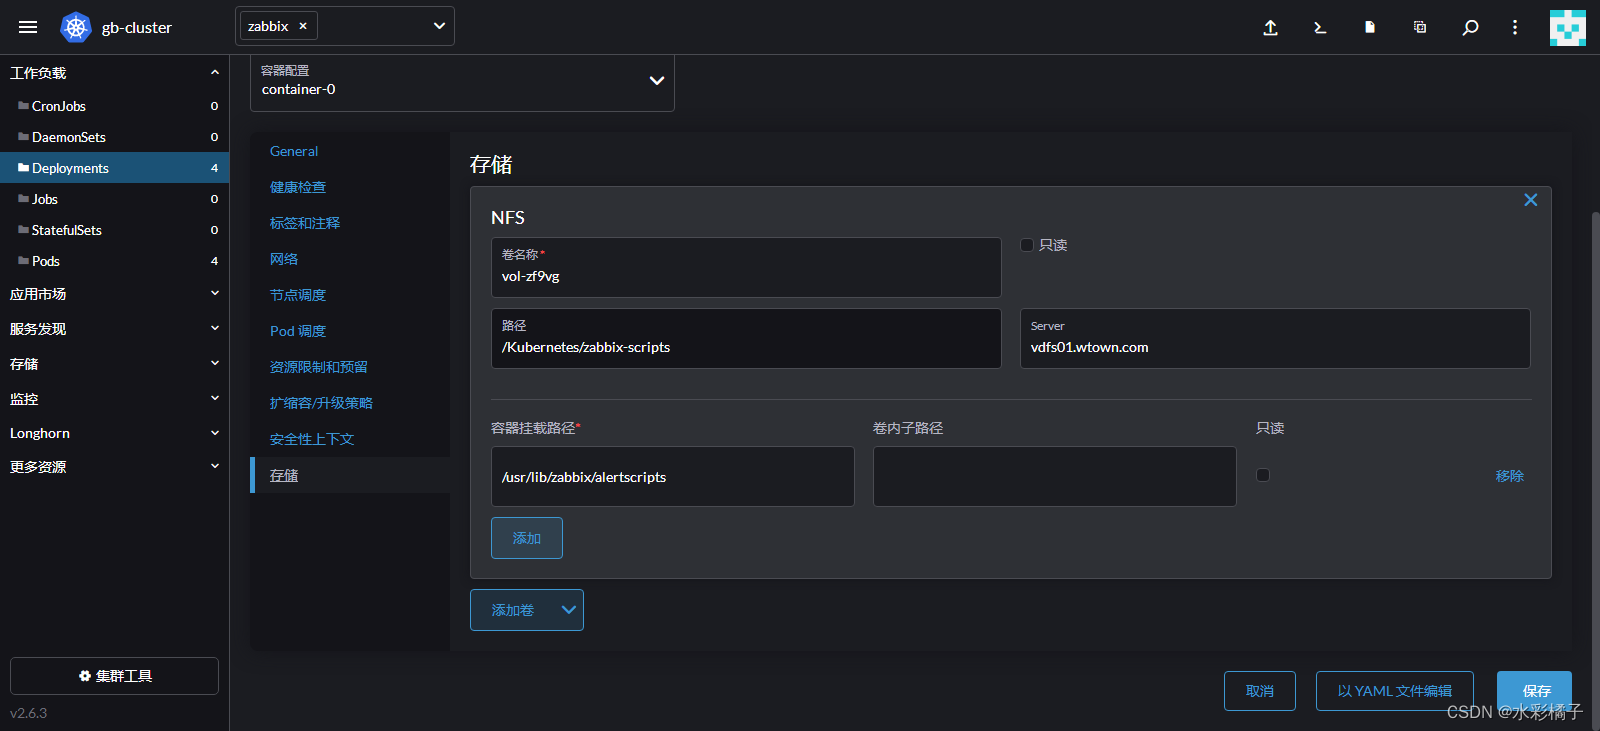
Task: Close the NFS volume panel with X
Action: 1530,200
